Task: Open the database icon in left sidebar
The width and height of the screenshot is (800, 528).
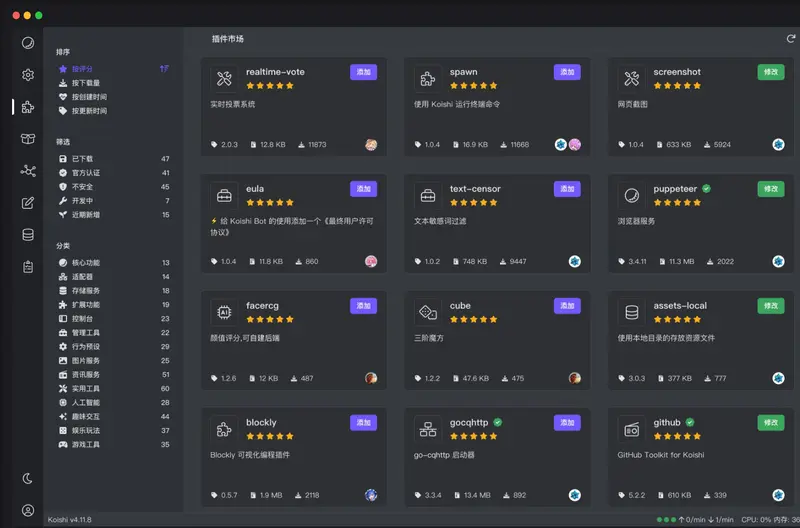Action: tap(28, 235)
